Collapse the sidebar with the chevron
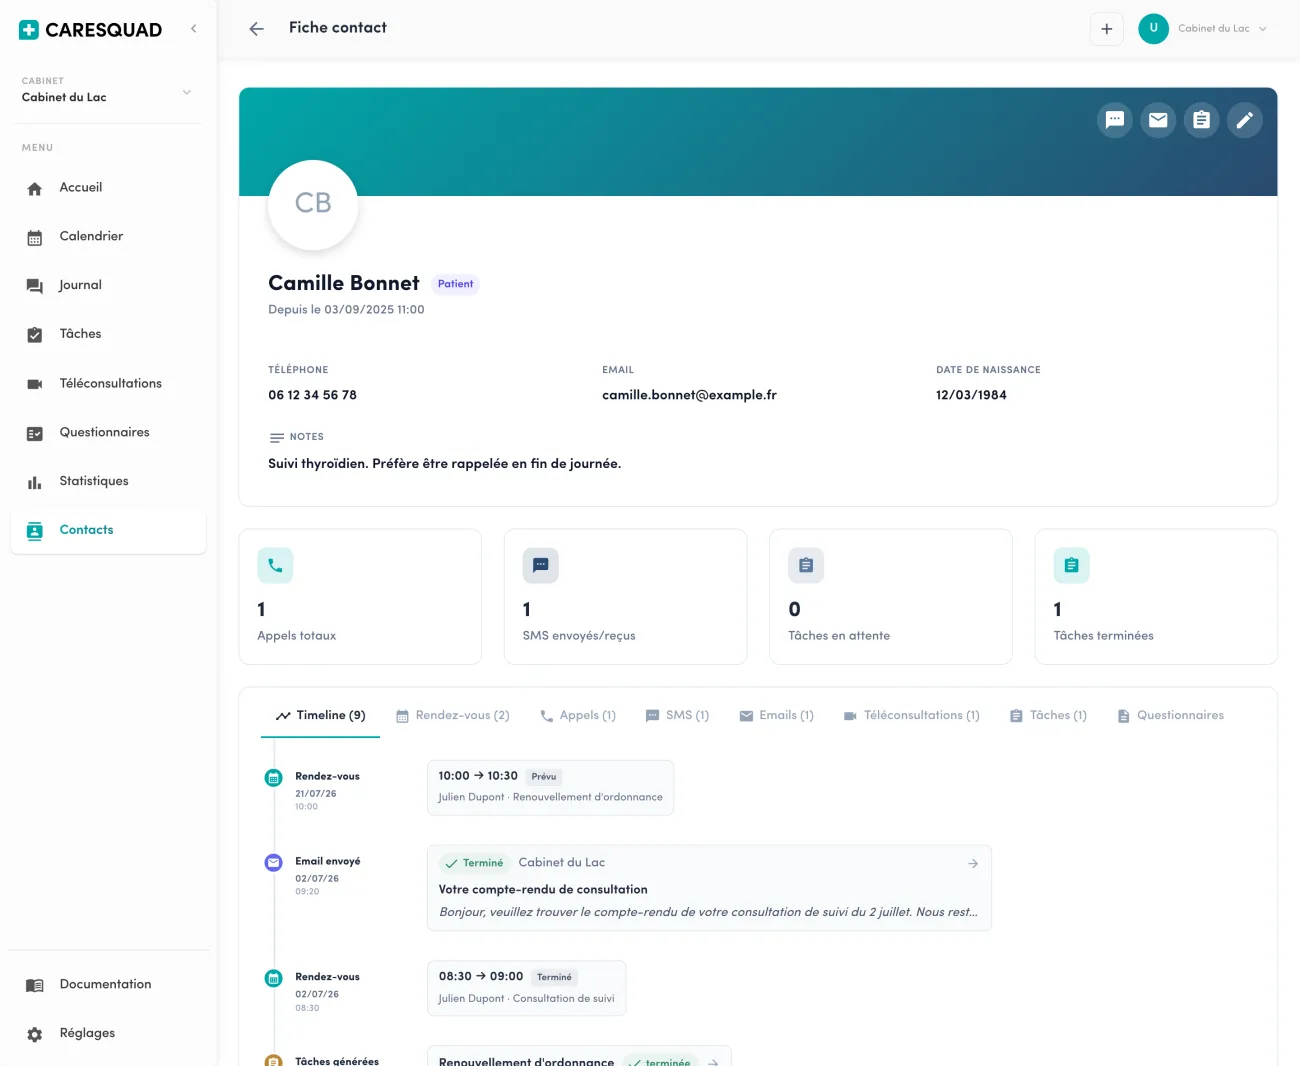The width and height of the screenshot is (1300, 1066). tap(193, 29)
